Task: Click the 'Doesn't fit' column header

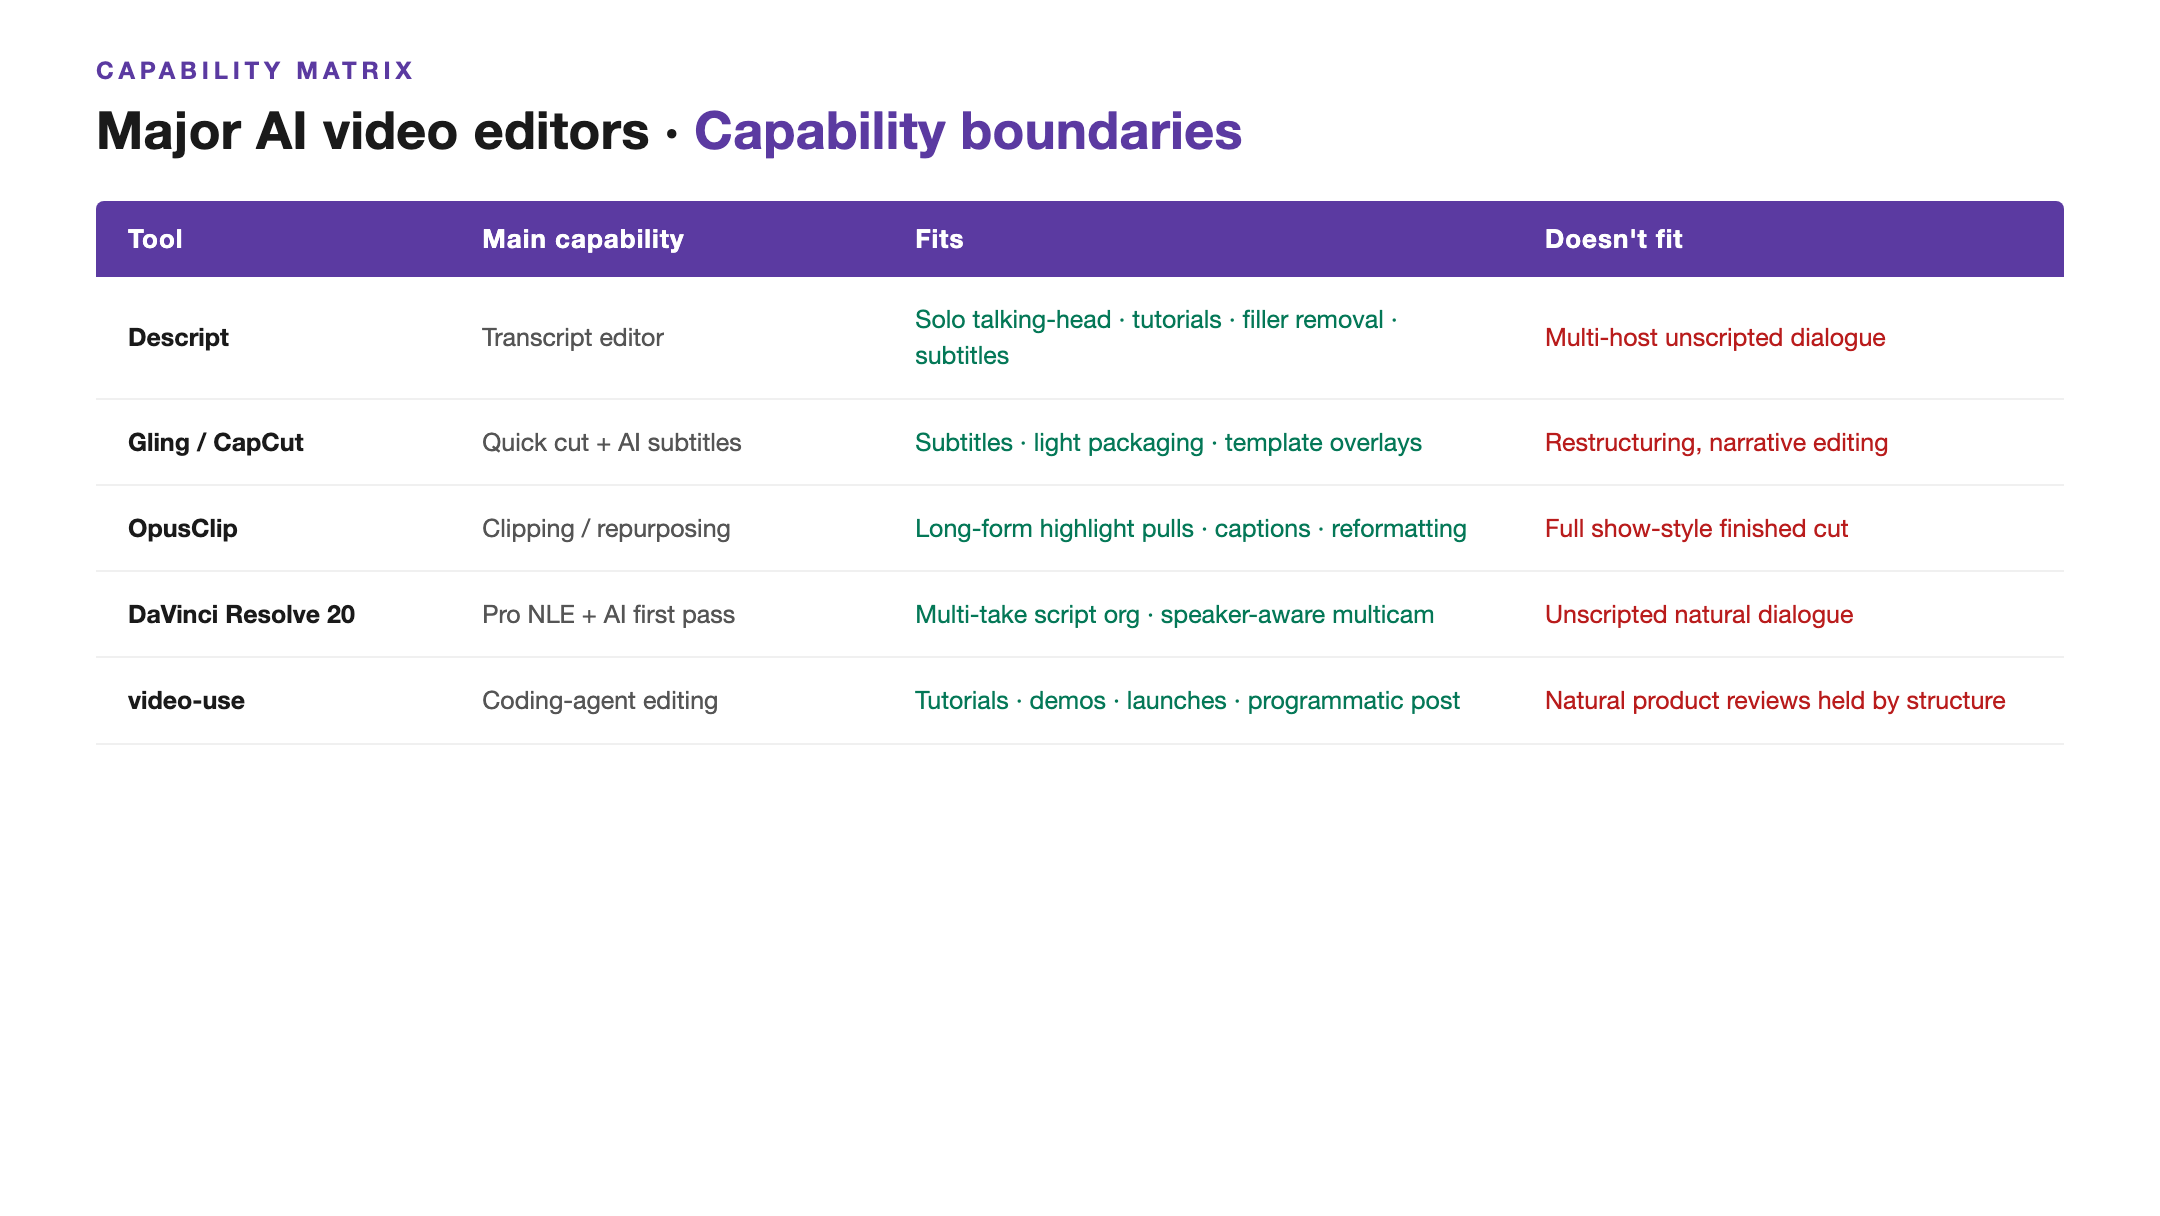Action: (1613, 239)
